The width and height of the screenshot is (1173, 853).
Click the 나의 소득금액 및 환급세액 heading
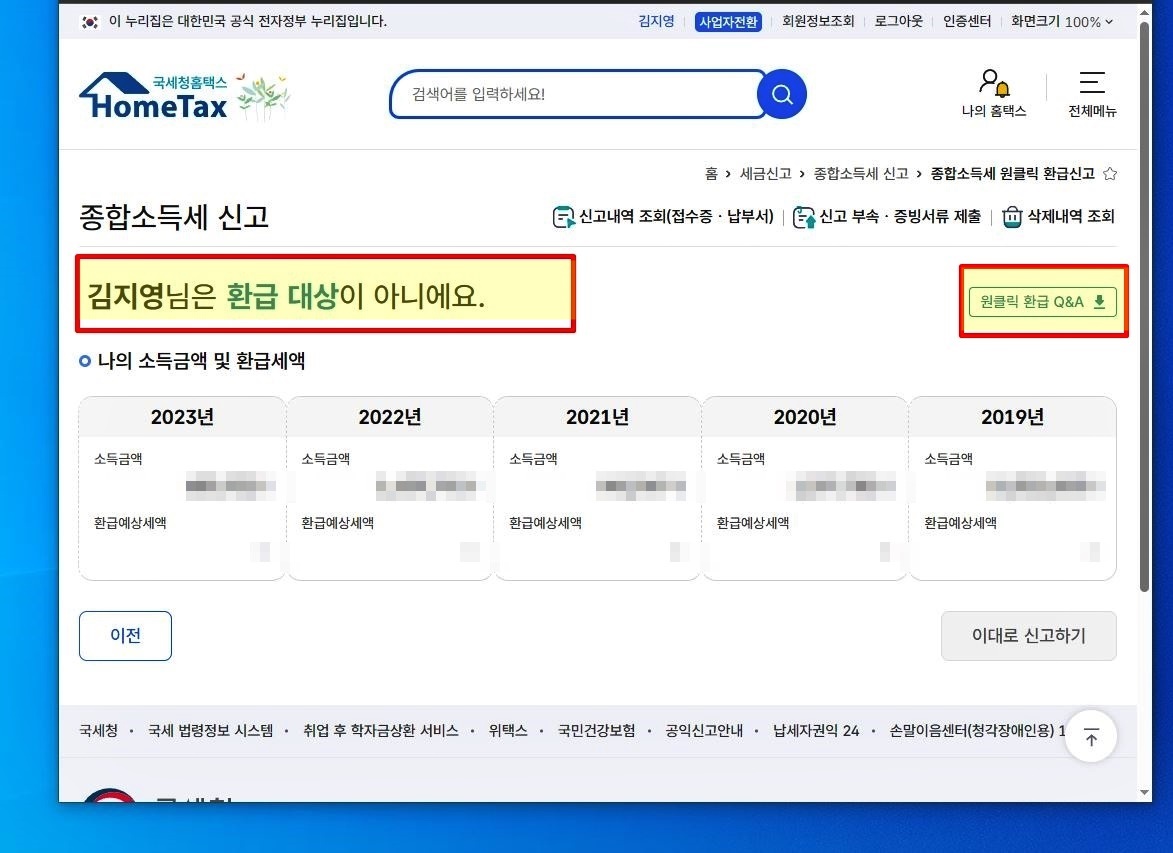tap(201, 361)
